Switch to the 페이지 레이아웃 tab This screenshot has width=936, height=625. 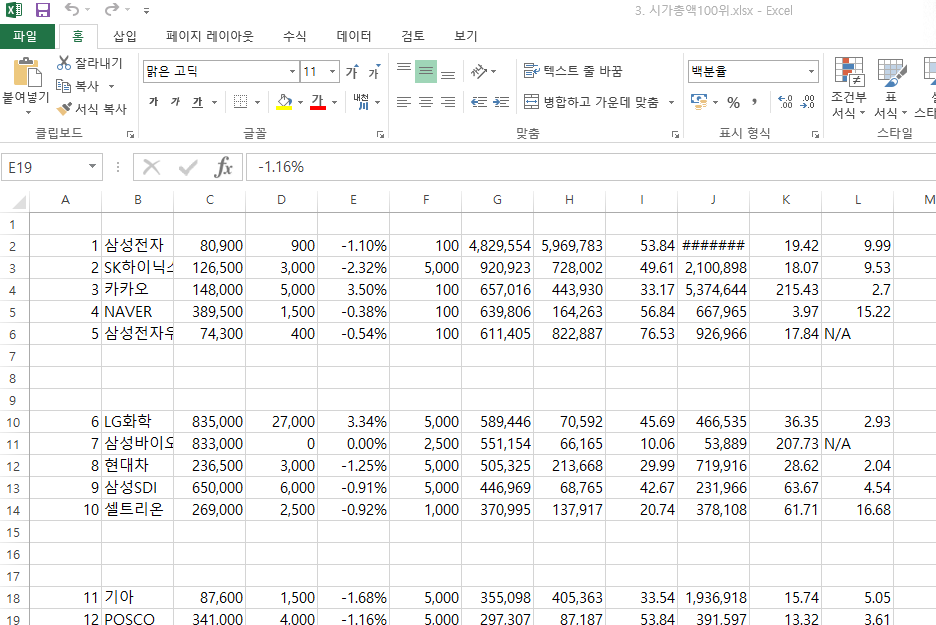pyautogui.click(x=210, y=36)
